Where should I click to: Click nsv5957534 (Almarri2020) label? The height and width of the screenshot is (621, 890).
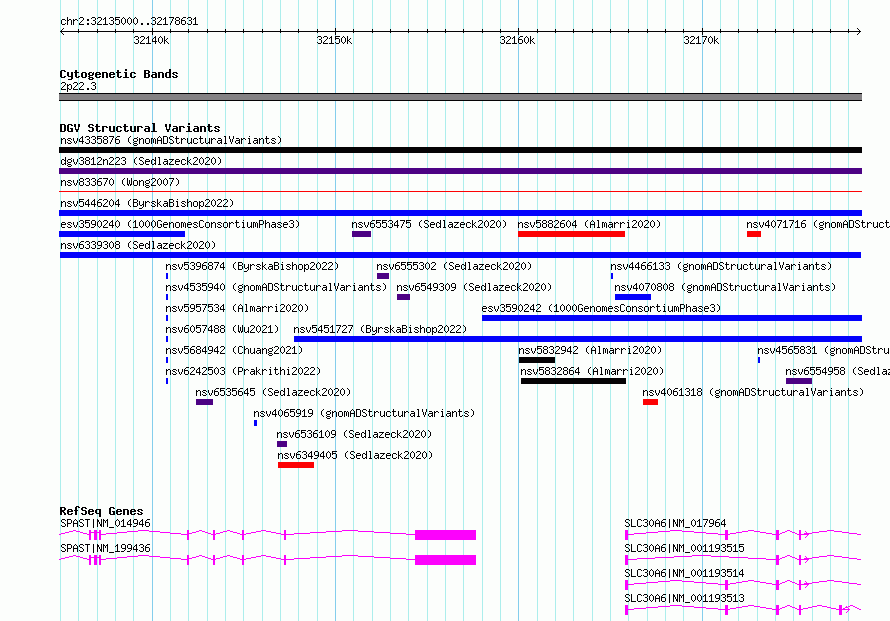pos(237,308)
